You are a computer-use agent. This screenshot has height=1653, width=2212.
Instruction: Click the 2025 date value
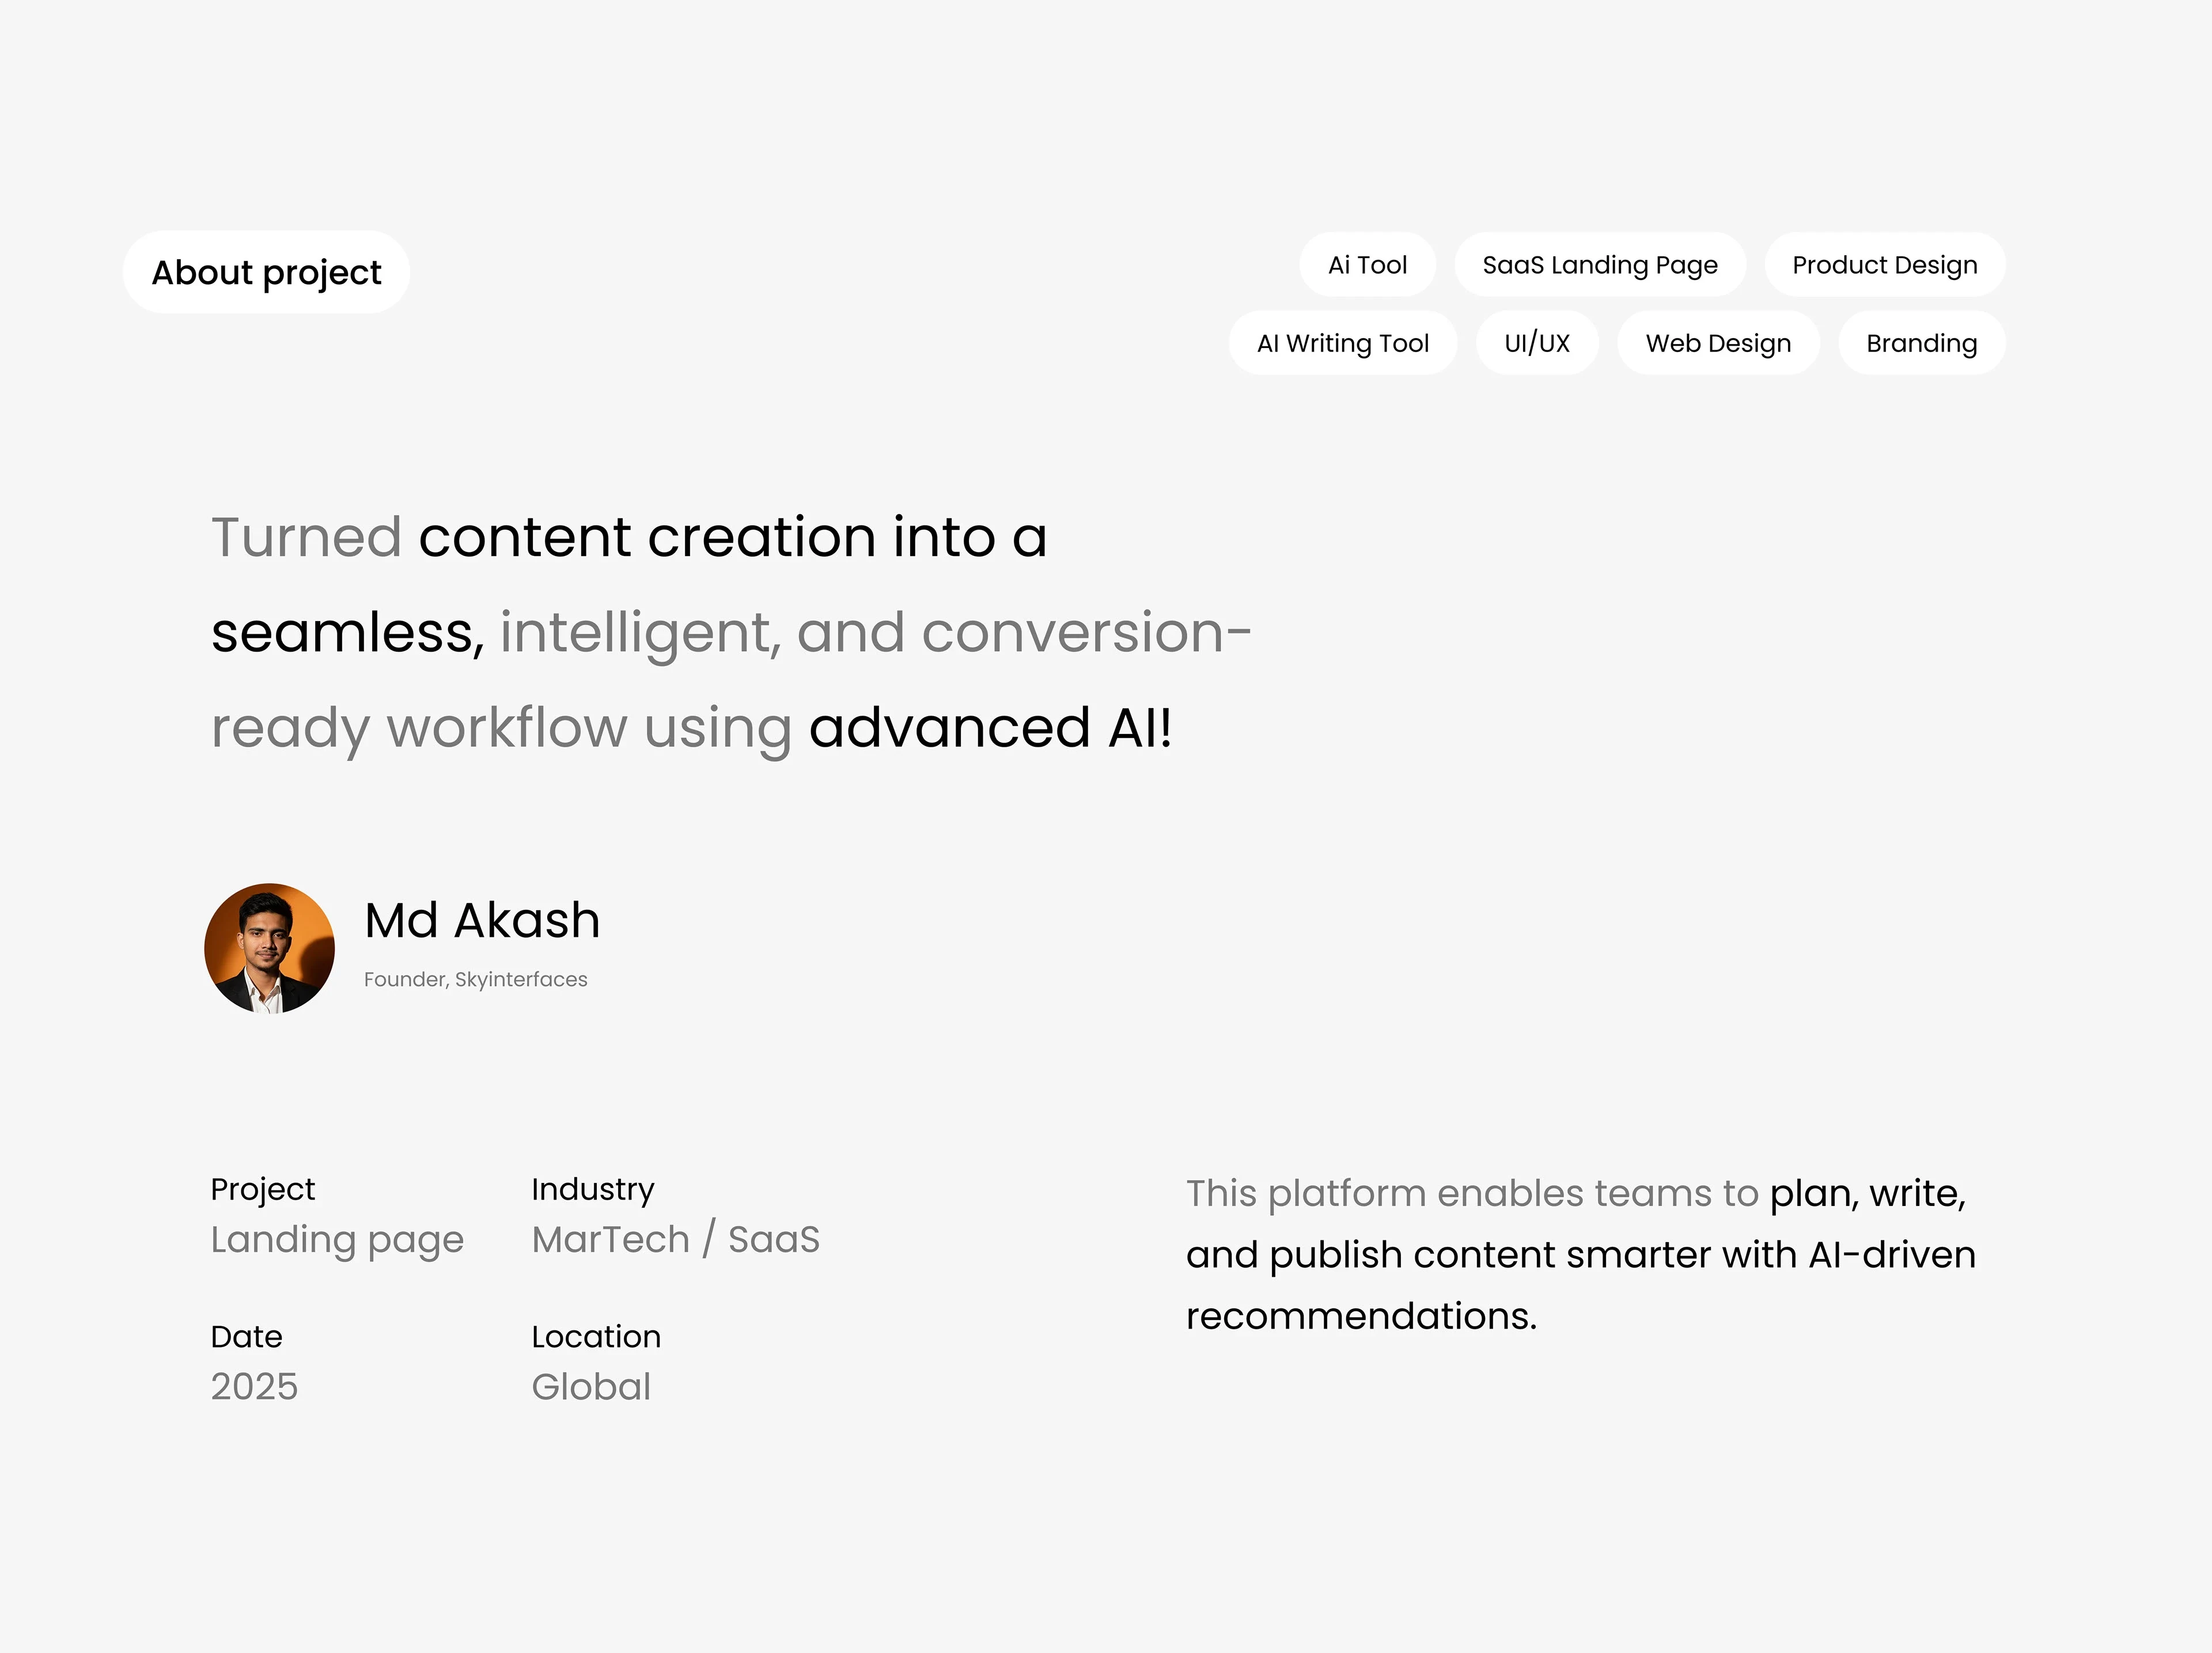point(254,1387)
